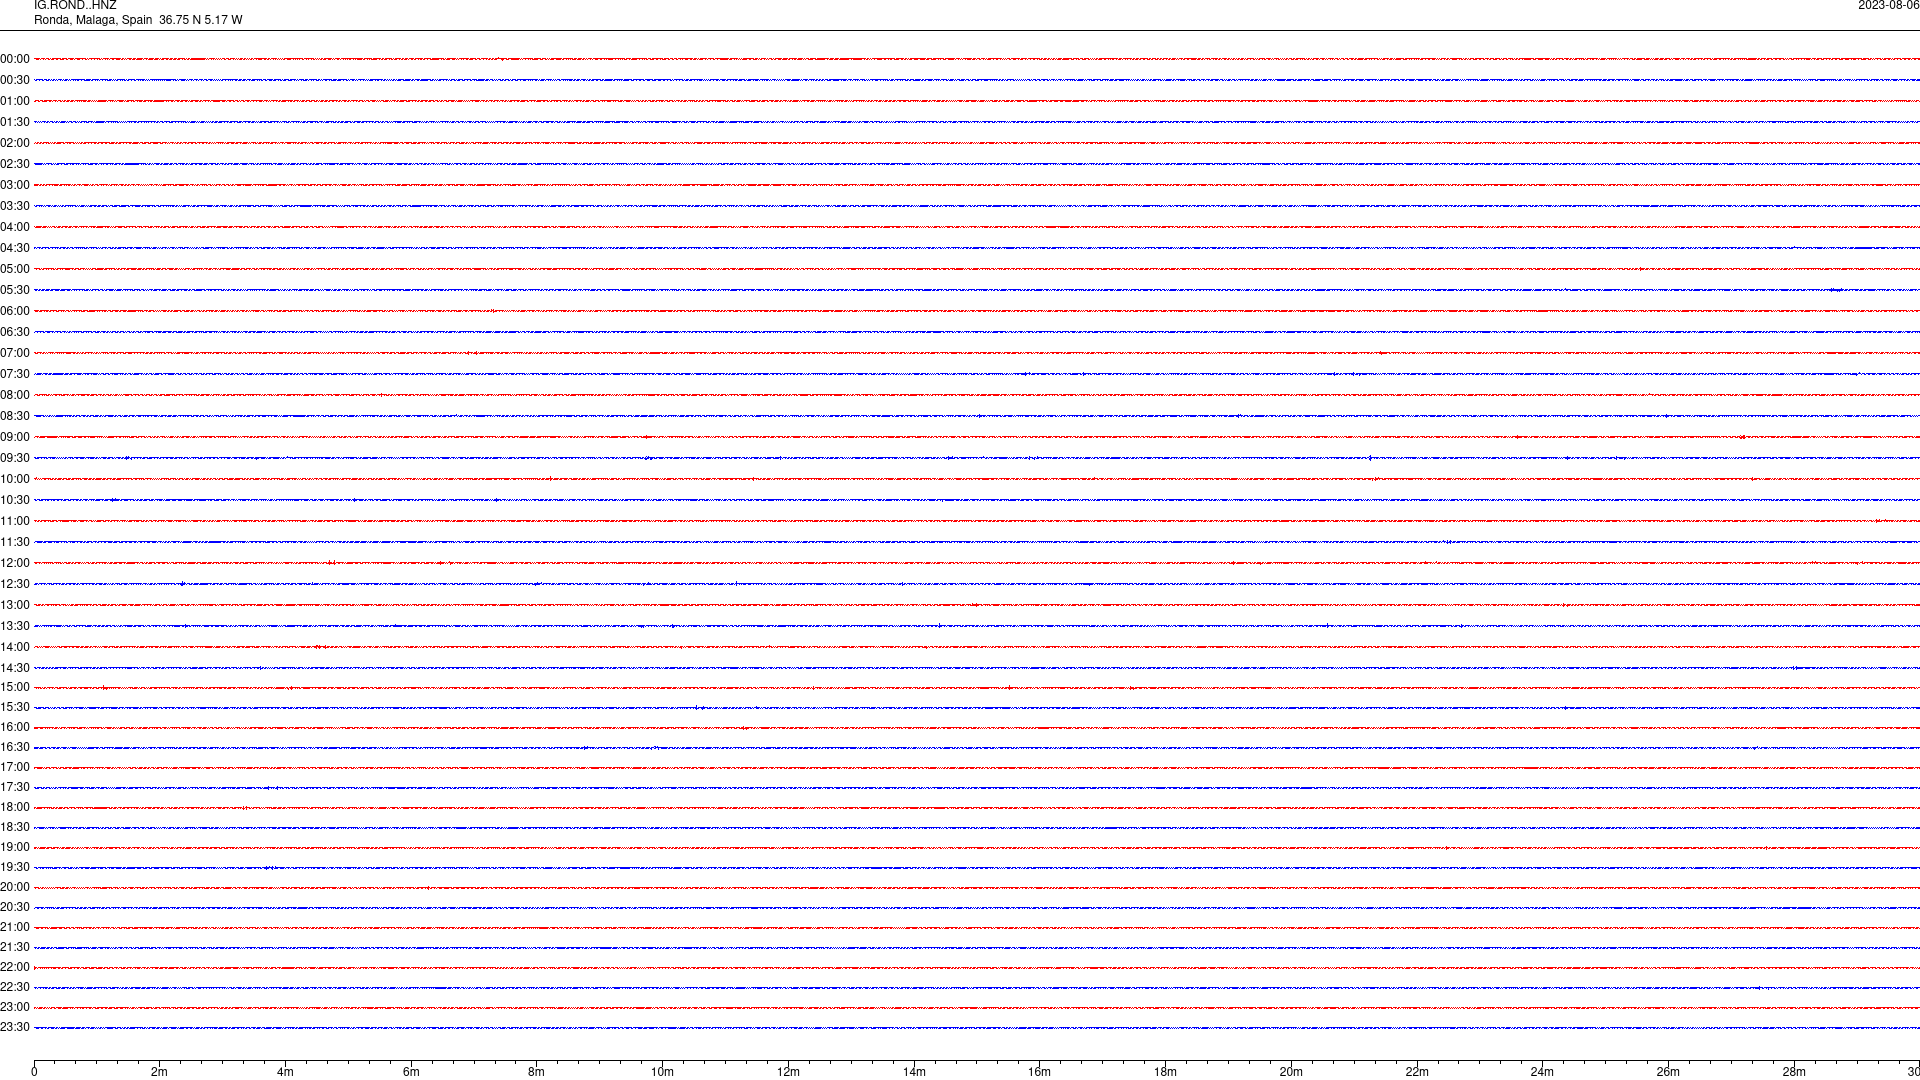Select the 06:00 time row label
Screen dimensions: 1920x1080
coord(15,311)
